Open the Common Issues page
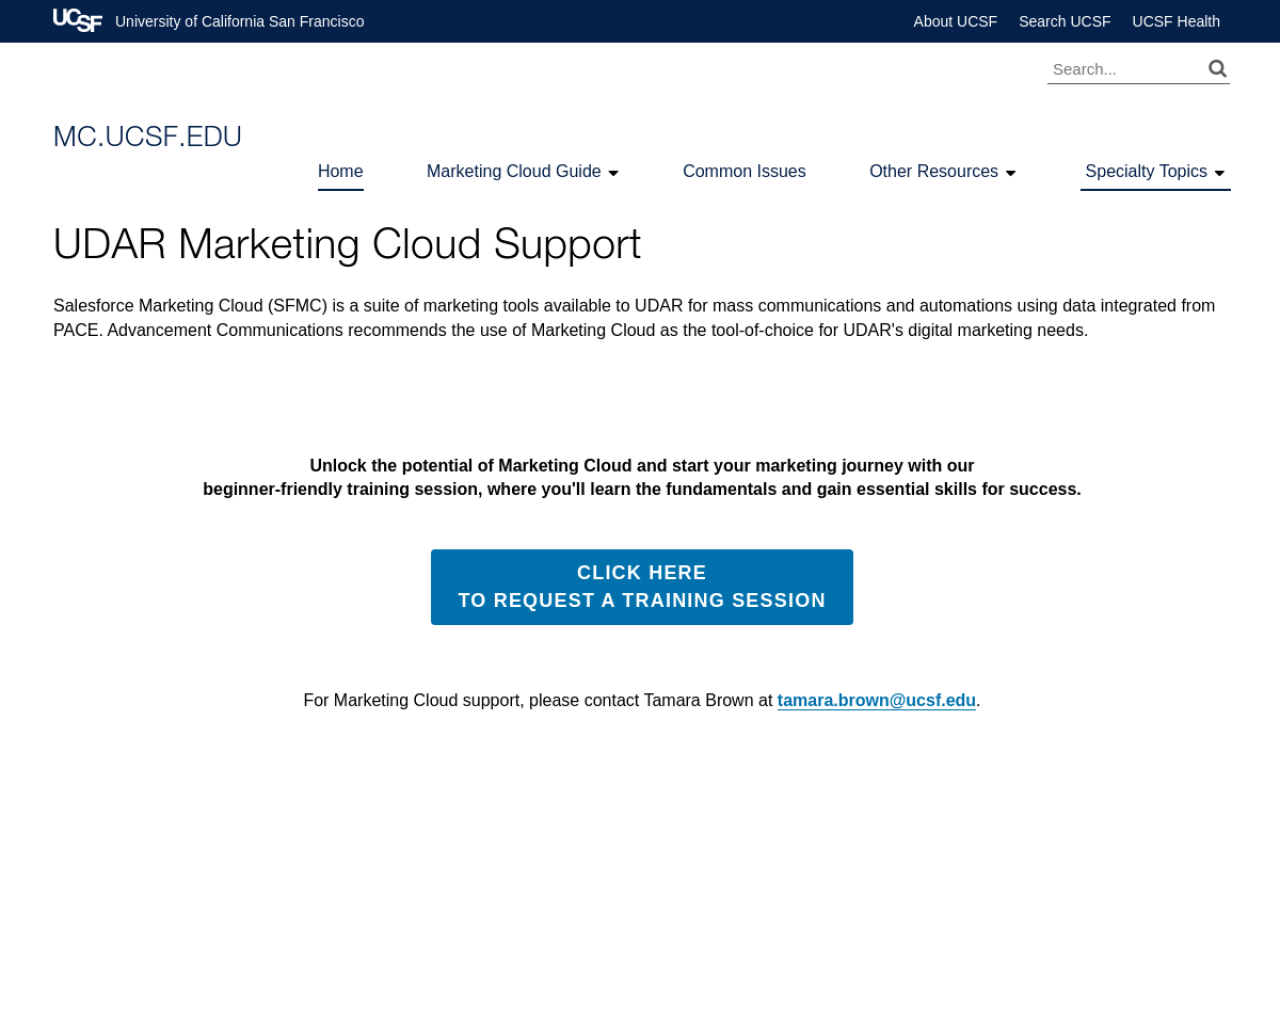The height and width of the screenshot is (1024, 1280). (744, 171)
